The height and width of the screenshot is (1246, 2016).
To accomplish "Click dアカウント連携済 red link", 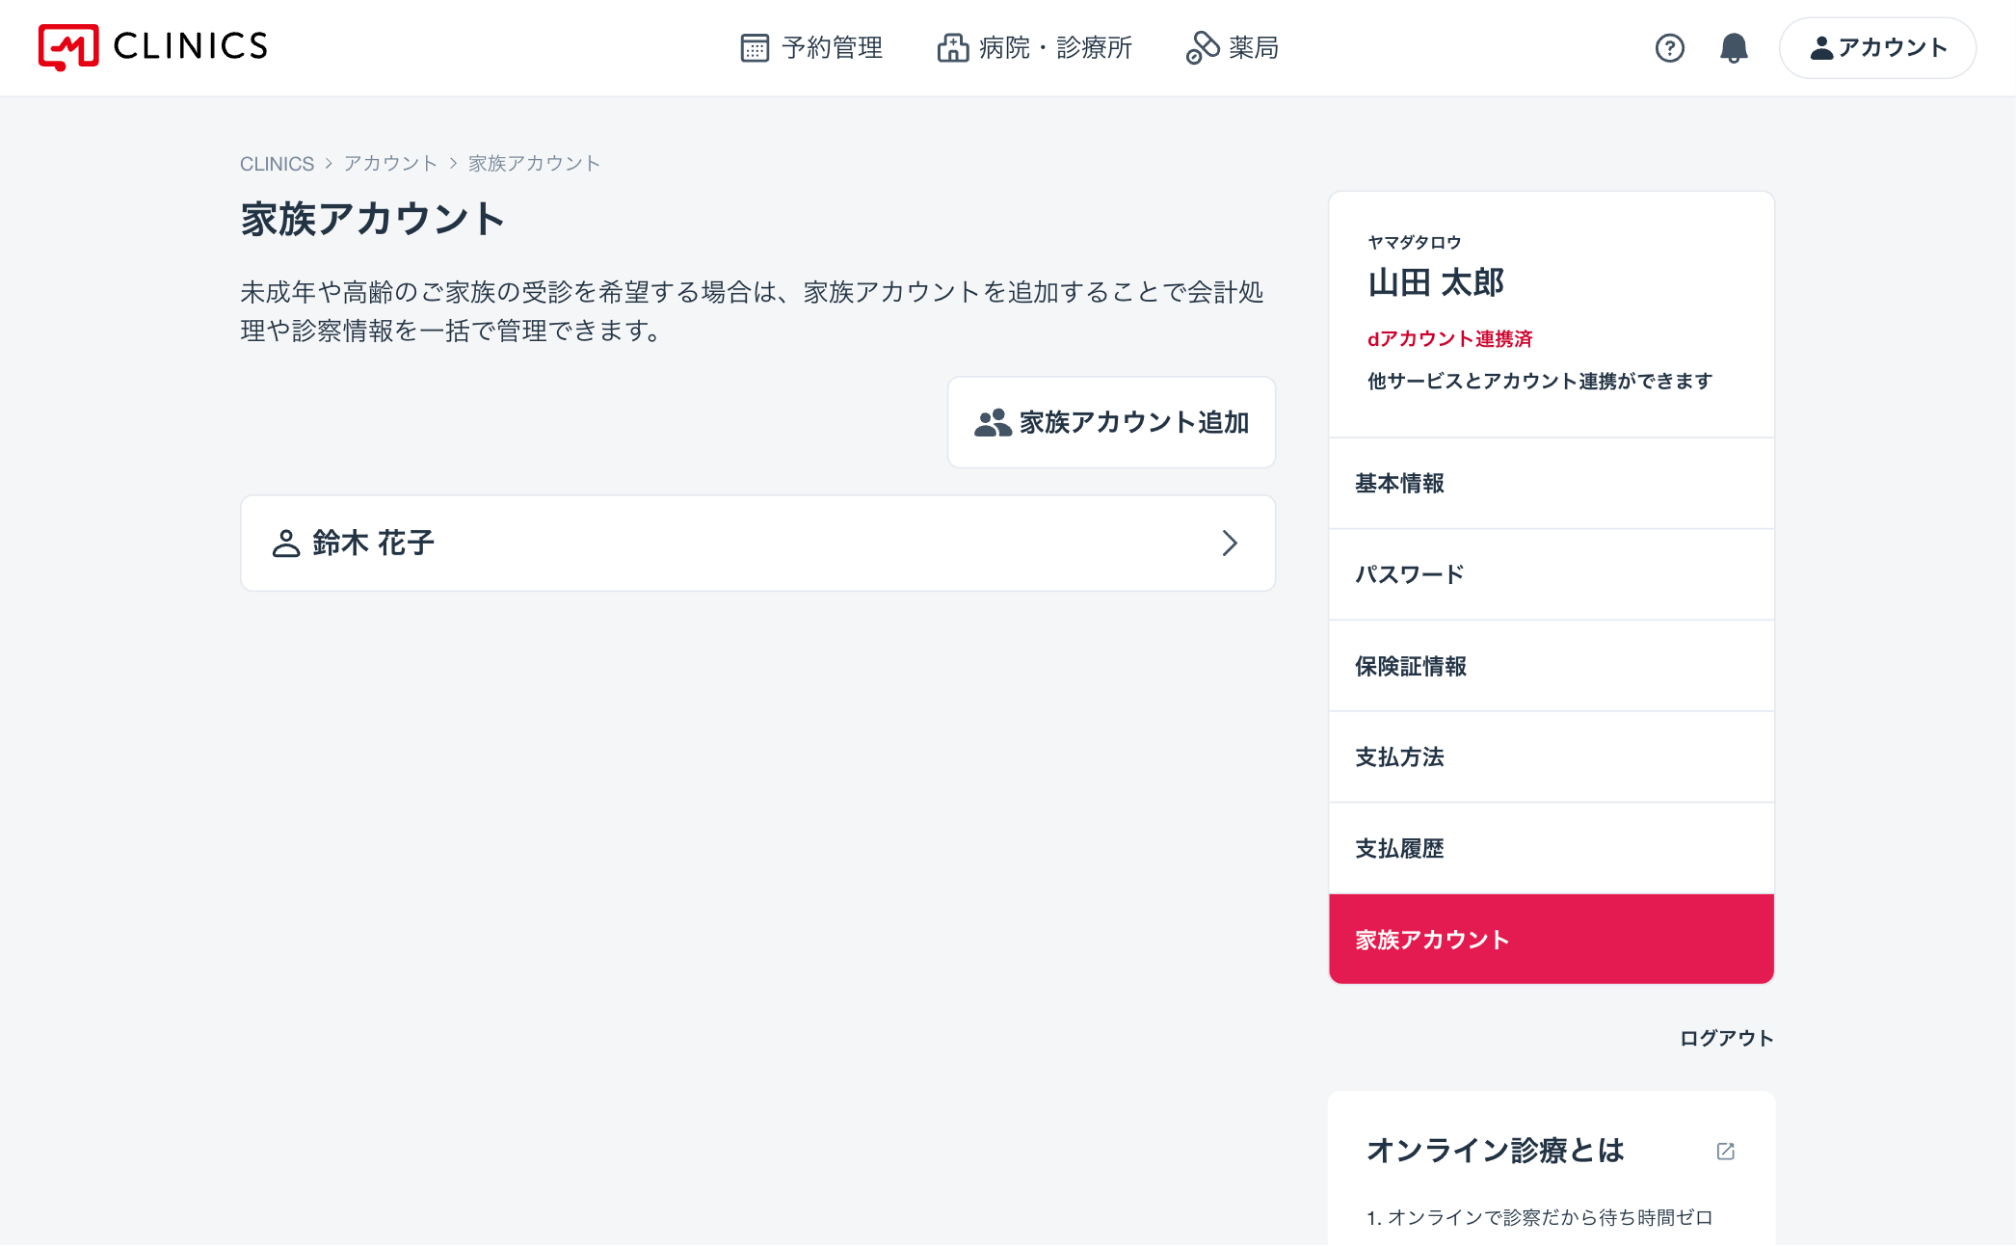I will pyautogui.click(x=1449, y=339).
